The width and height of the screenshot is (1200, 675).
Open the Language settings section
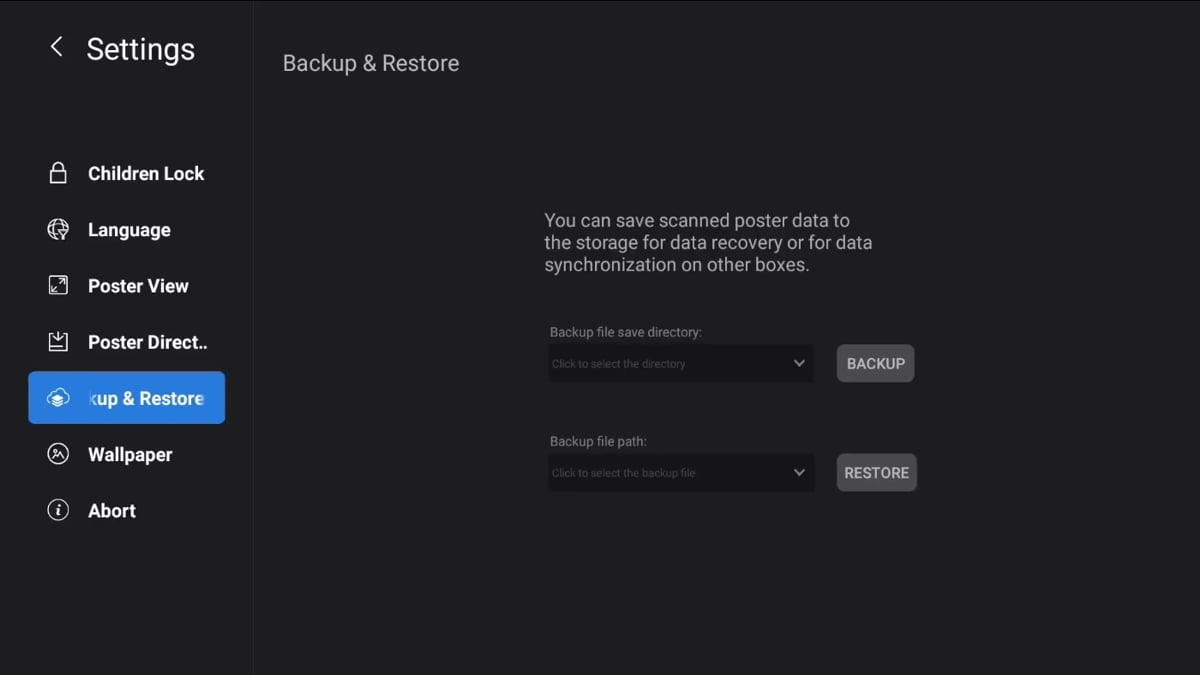(x=129, y=230)
